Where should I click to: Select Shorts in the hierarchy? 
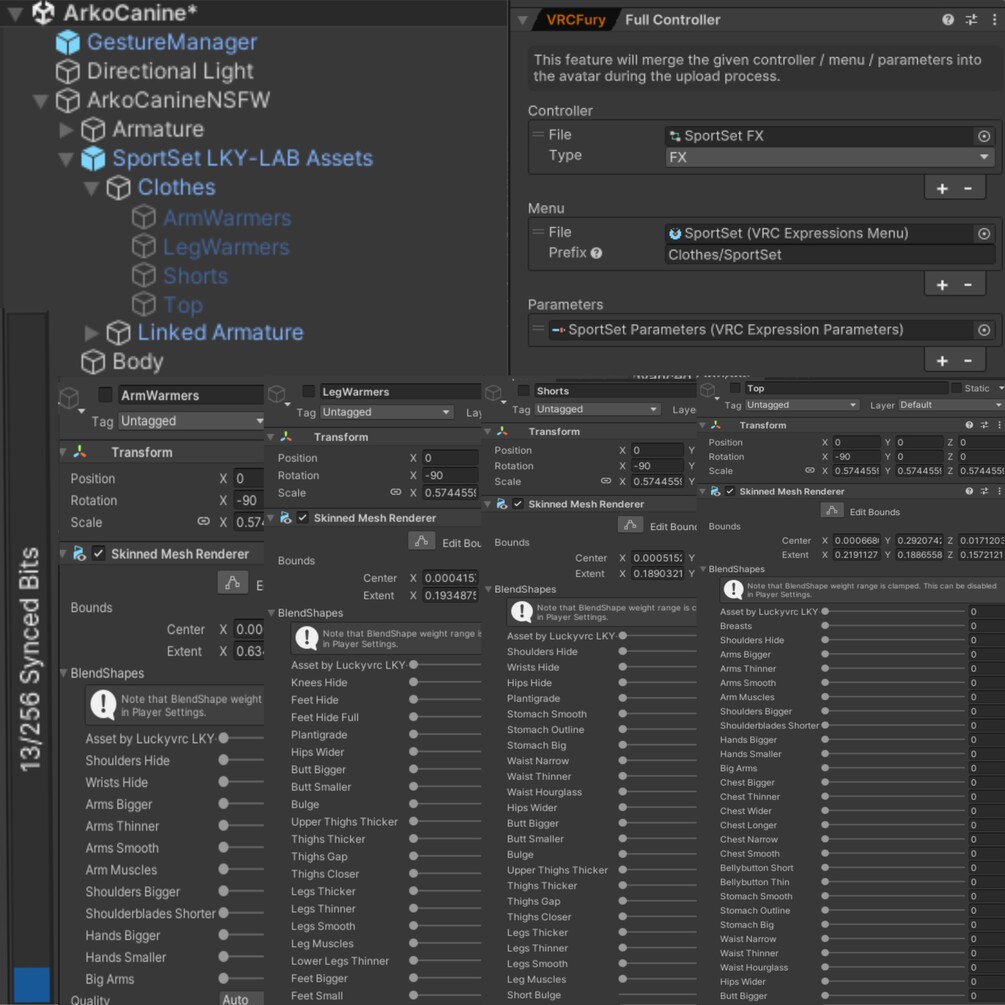(x=195, y=276)
